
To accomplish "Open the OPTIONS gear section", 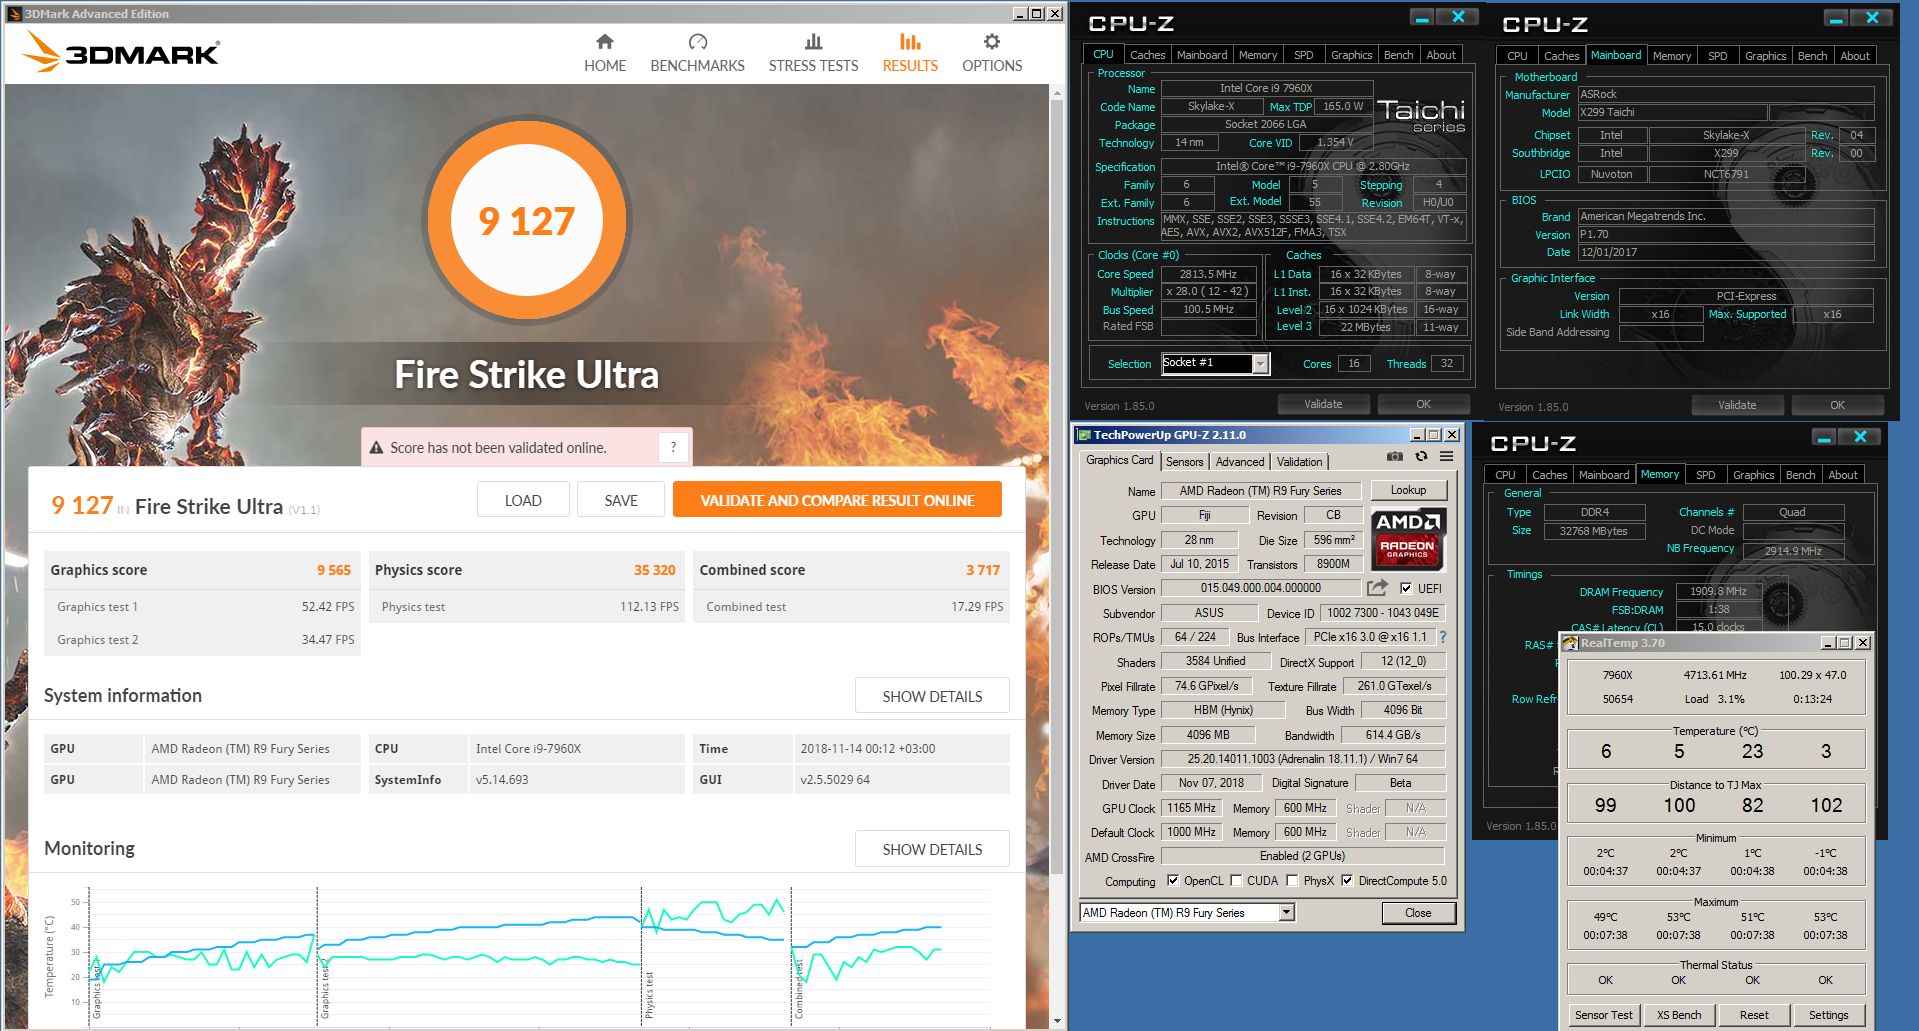I will point(991,54).
